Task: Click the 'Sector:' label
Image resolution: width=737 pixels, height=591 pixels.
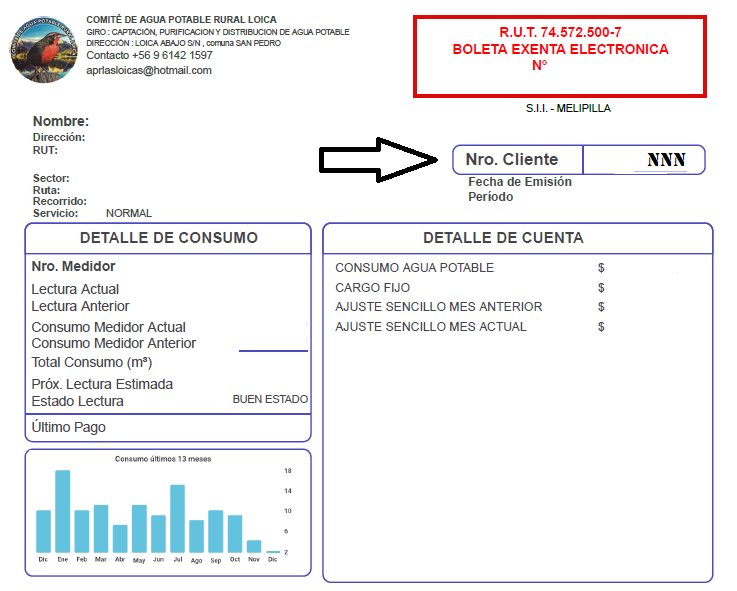Action: click(x=51, y=178)
